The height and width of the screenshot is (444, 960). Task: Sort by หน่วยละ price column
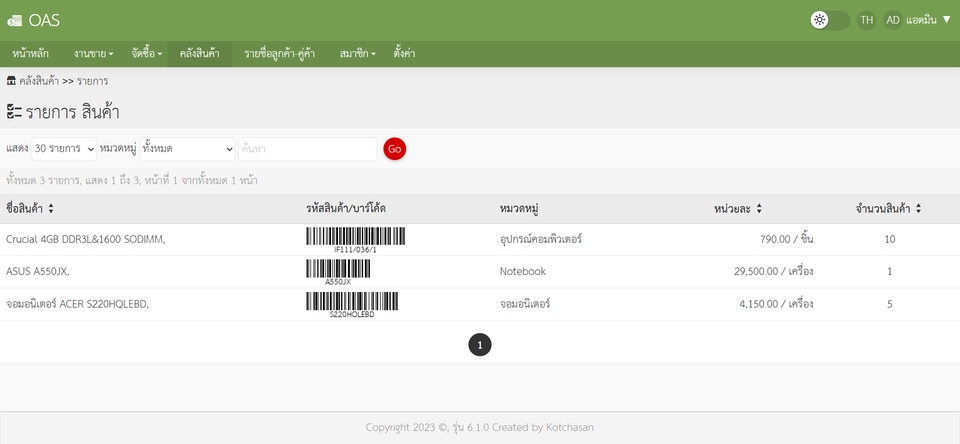point(759,209)
